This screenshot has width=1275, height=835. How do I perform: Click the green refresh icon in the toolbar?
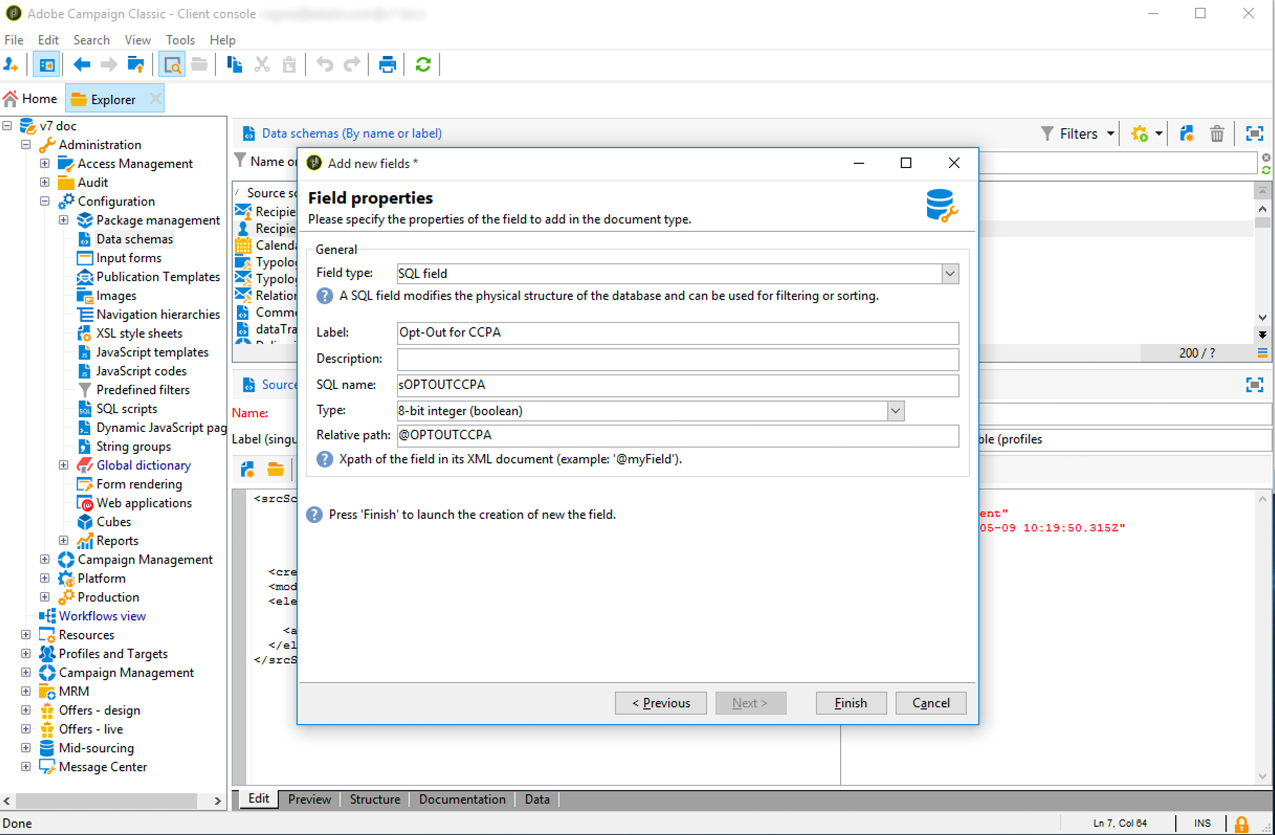[423, 65]
